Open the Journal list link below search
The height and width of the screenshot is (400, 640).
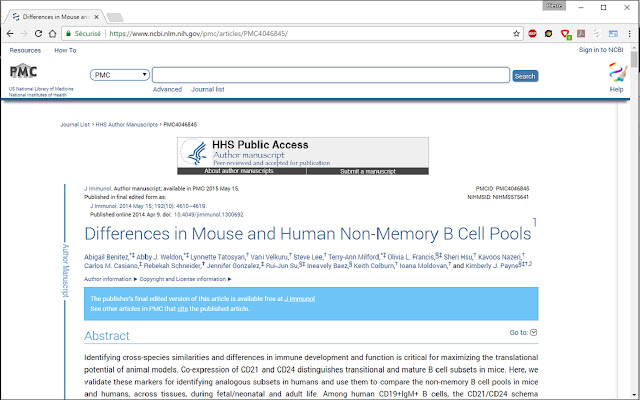[x=208, y=89]
